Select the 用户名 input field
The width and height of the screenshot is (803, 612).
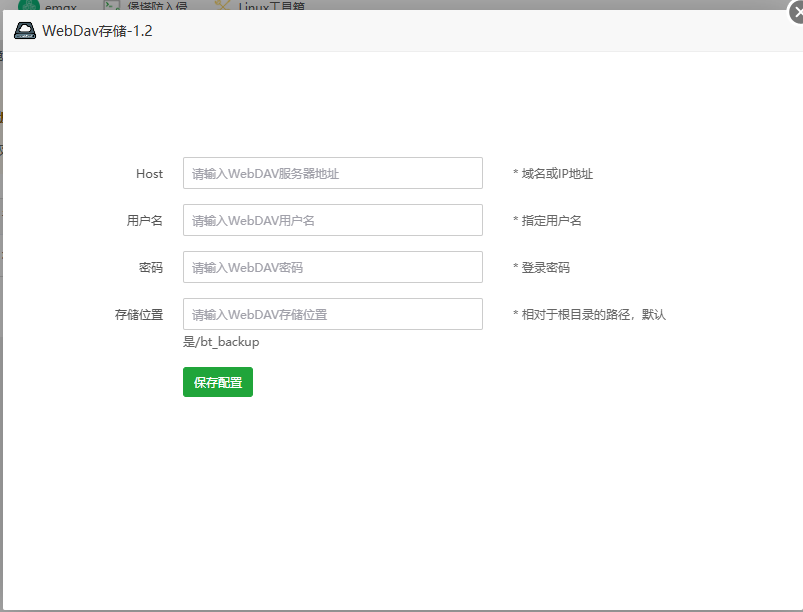pyautogui.click(x=333, y=220)
